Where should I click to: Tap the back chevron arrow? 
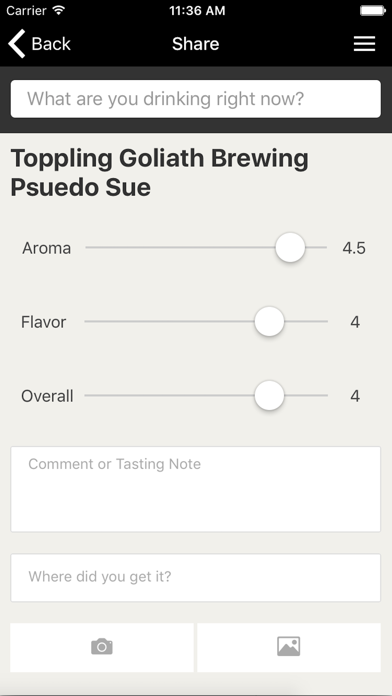16,44
